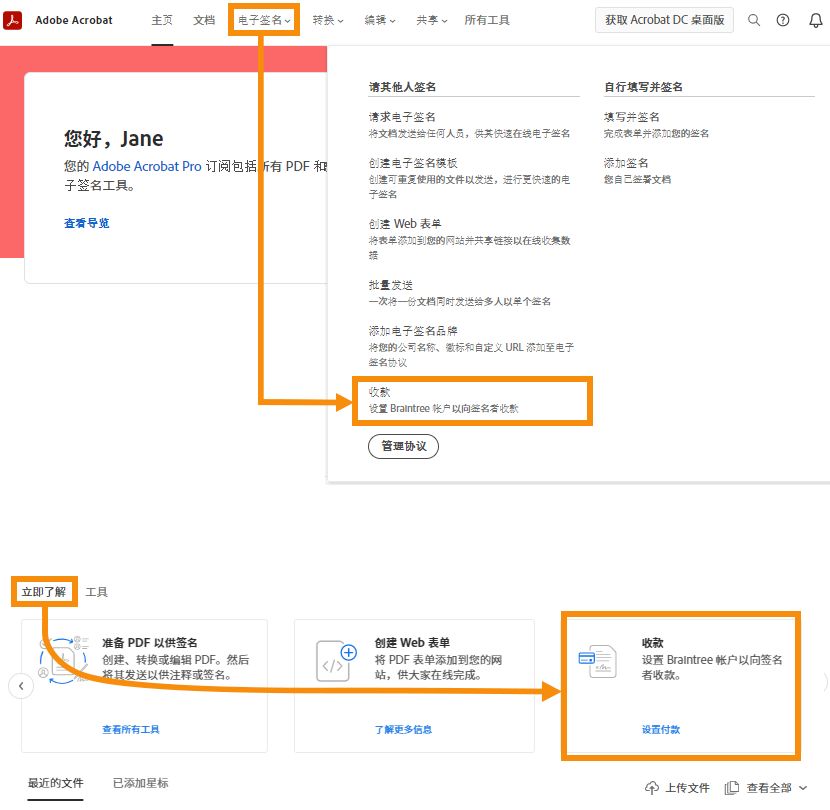This screenshot has height=810, width=830.
Task: Switch to the 工具 tab
Action: (96, 591)
